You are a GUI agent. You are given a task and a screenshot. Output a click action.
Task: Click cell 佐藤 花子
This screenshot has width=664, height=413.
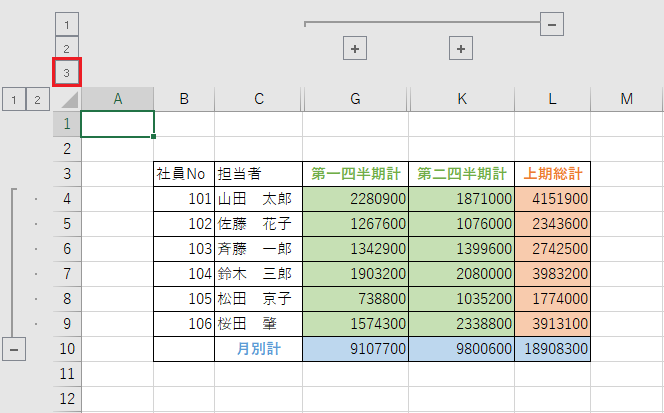[x=258, y=224]
